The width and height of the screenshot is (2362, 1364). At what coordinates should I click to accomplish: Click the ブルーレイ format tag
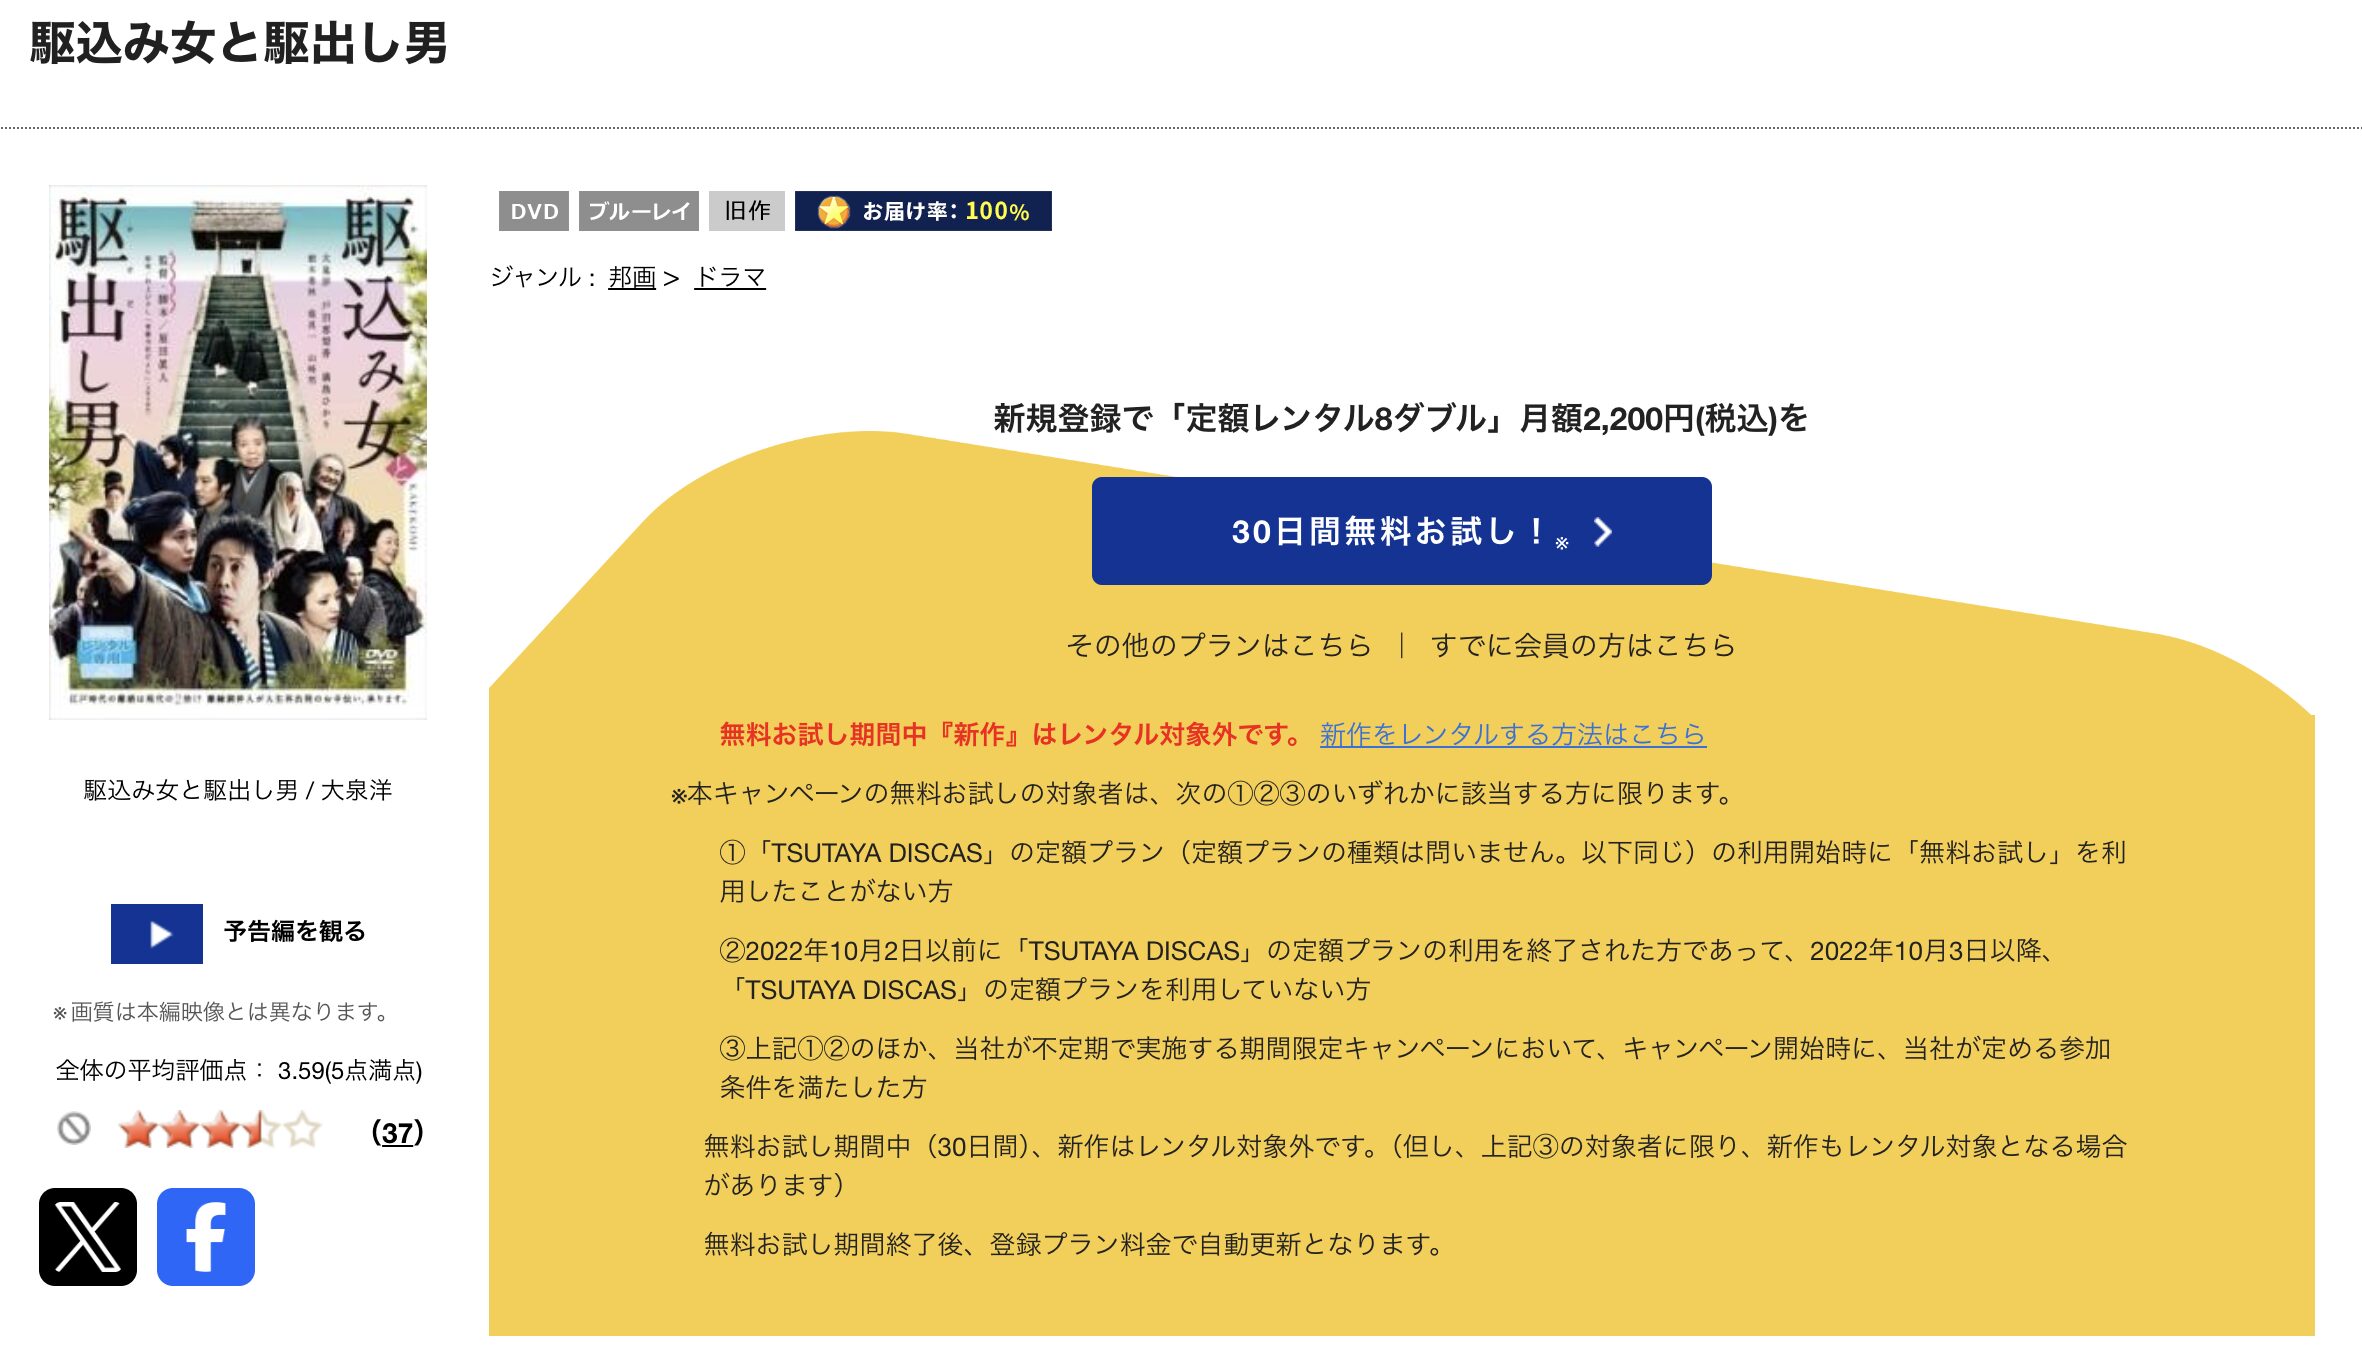tap(639, 211)
